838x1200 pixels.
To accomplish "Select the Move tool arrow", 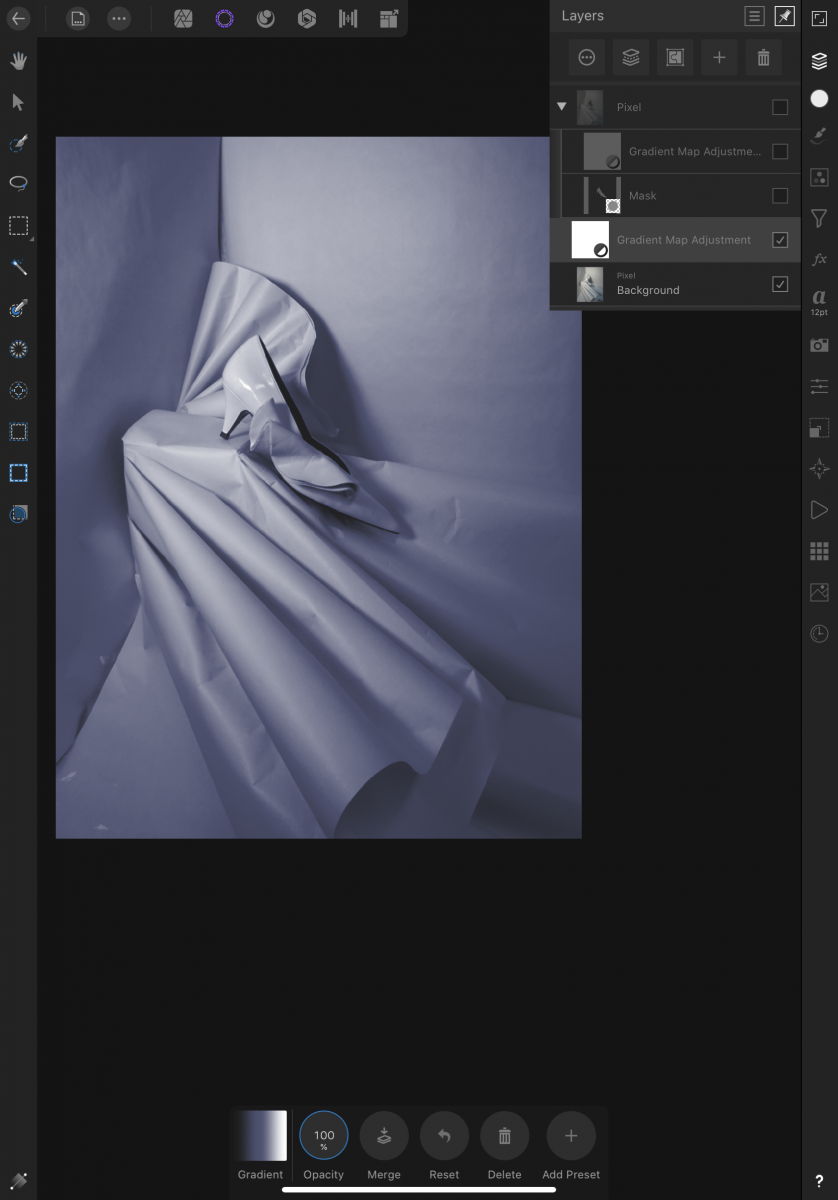I will pos(18,102).
